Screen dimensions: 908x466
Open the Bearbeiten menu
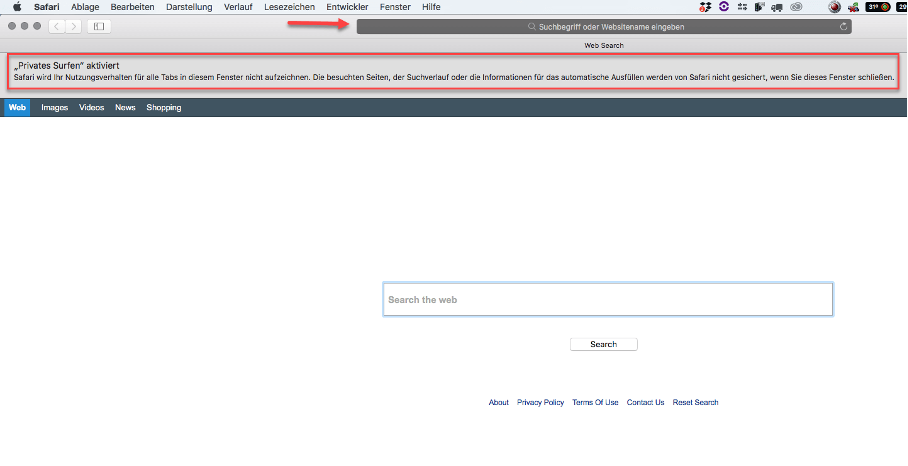pos(133,7)
